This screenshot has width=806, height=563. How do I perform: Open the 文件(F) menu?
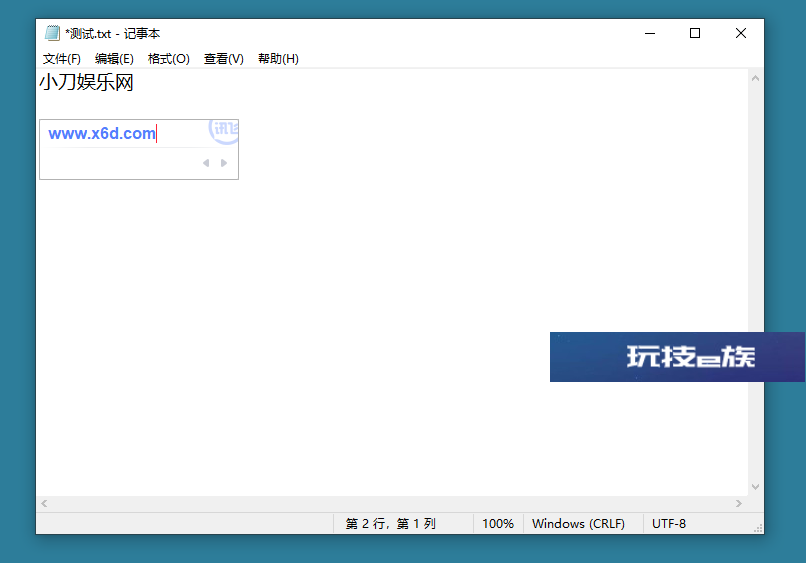coord(62,59)
